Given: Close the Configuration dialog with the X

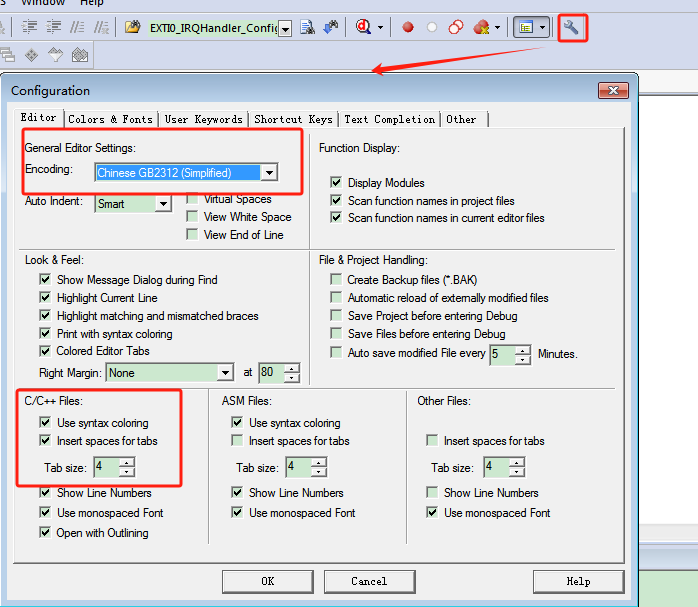Looking at the screenshot, I should coord(613,90).
